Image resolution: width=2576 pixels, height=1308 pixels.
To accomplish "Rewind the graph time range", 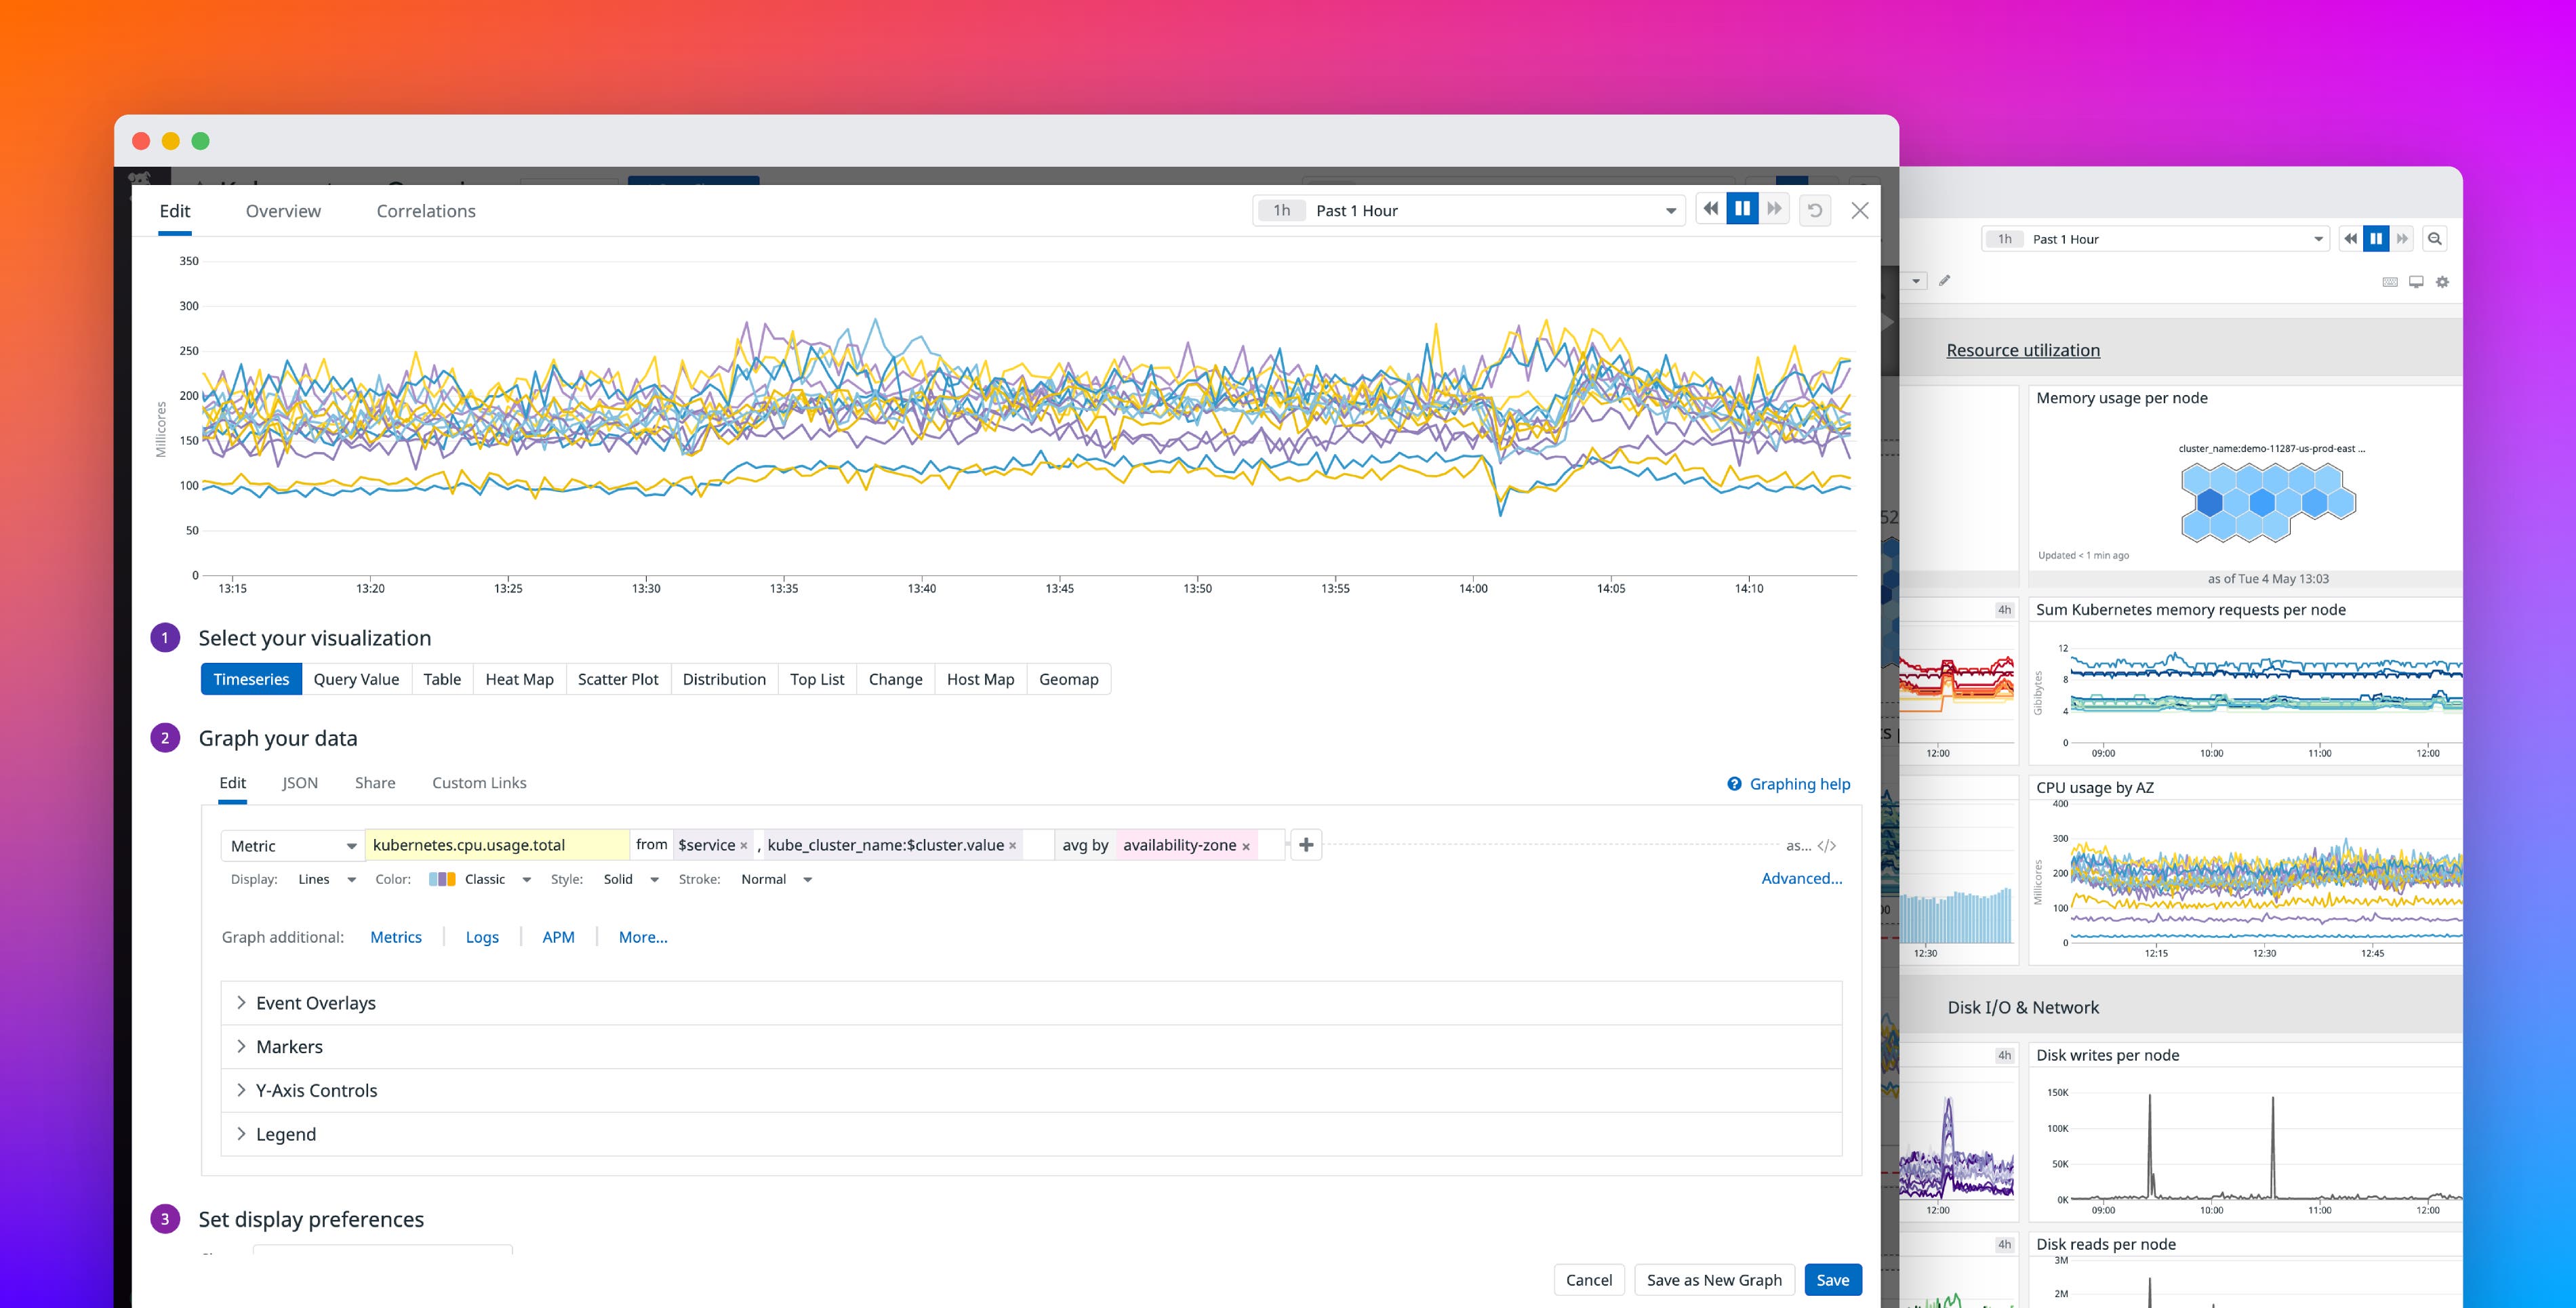I will [x=1710, y=209].
